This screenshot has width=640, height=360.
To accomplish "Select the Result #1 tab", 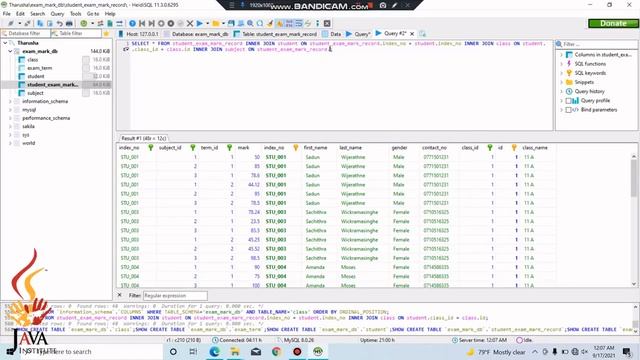I will 143,138.
